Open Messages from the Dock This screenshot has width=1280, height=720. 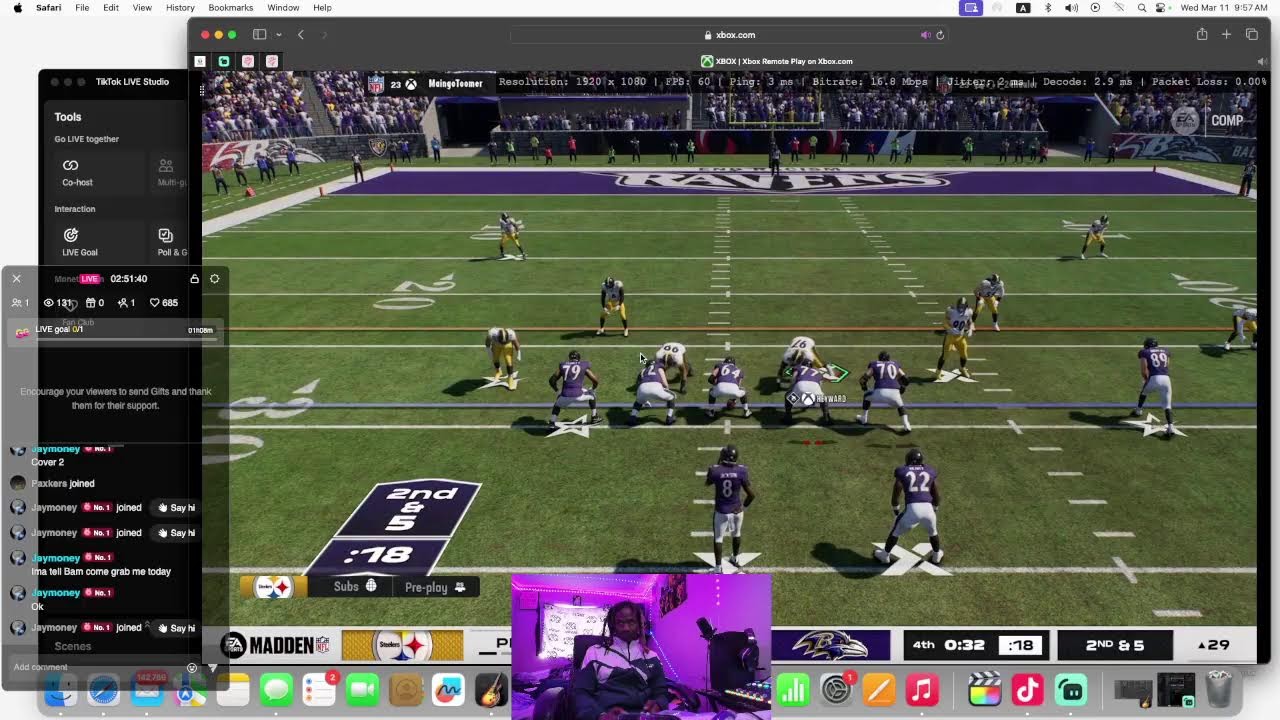click(x=276, y=690)
